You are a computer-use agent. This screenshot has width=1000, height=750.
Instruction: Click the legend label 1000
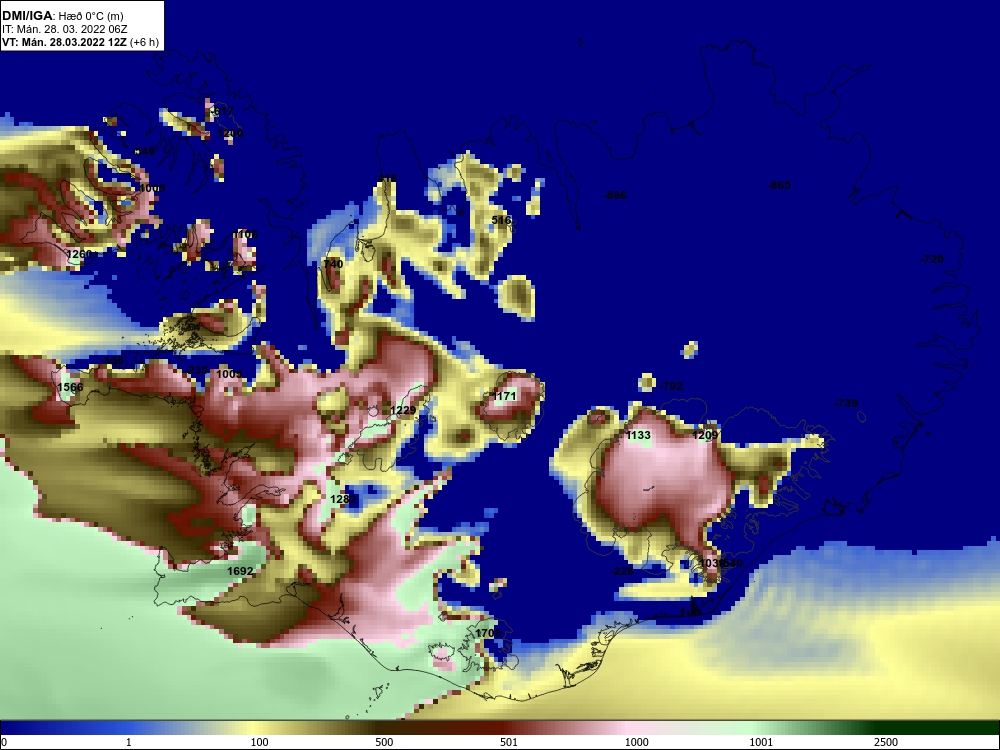click(636, 742)
